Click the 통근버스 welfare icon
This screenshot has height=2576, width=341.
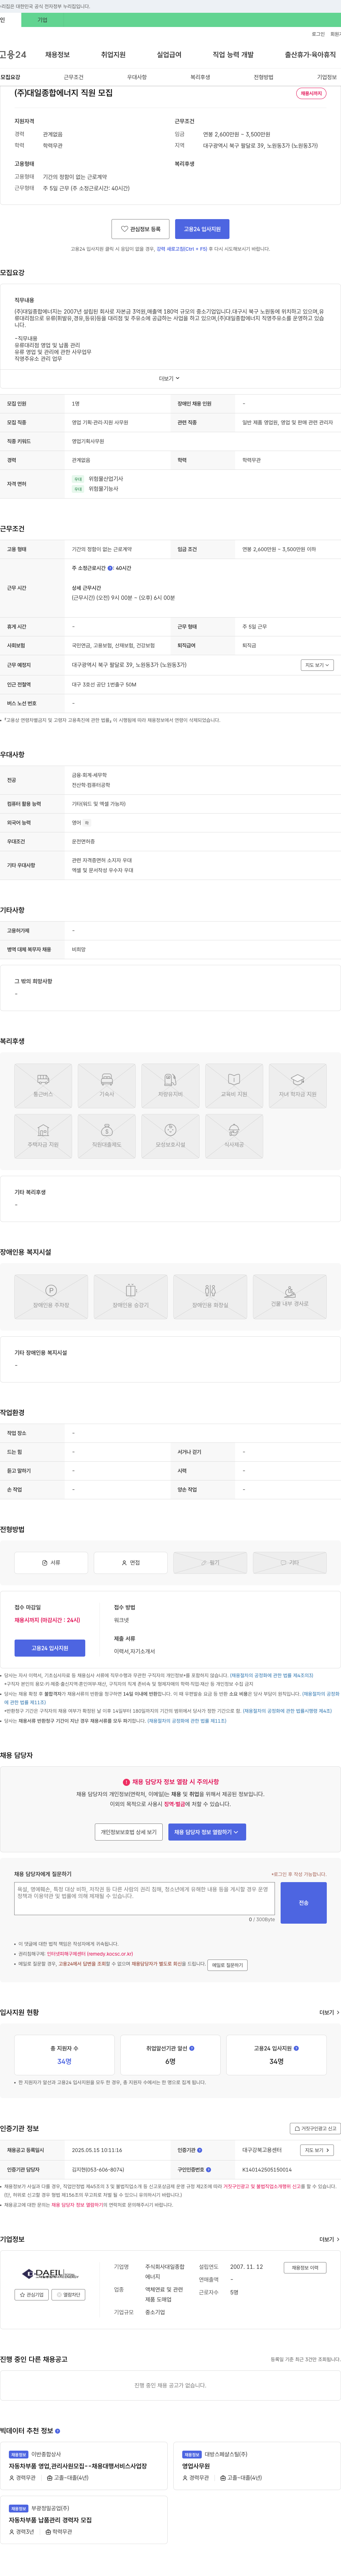point(43,1086)
